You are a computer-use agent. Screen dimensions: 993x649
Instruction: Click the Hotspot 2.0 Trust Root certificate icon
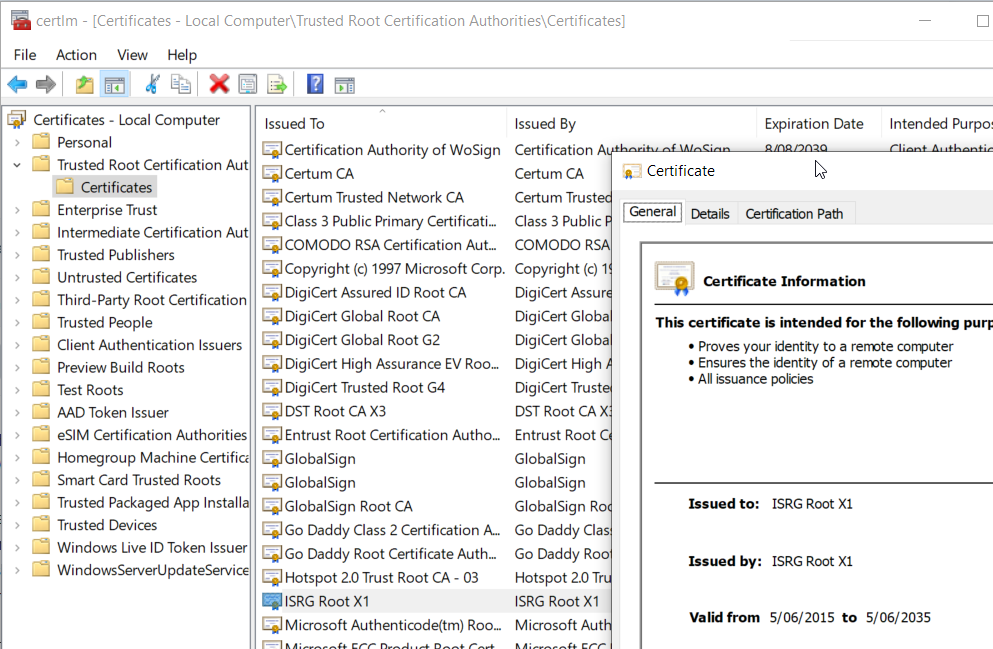[272, 577]
